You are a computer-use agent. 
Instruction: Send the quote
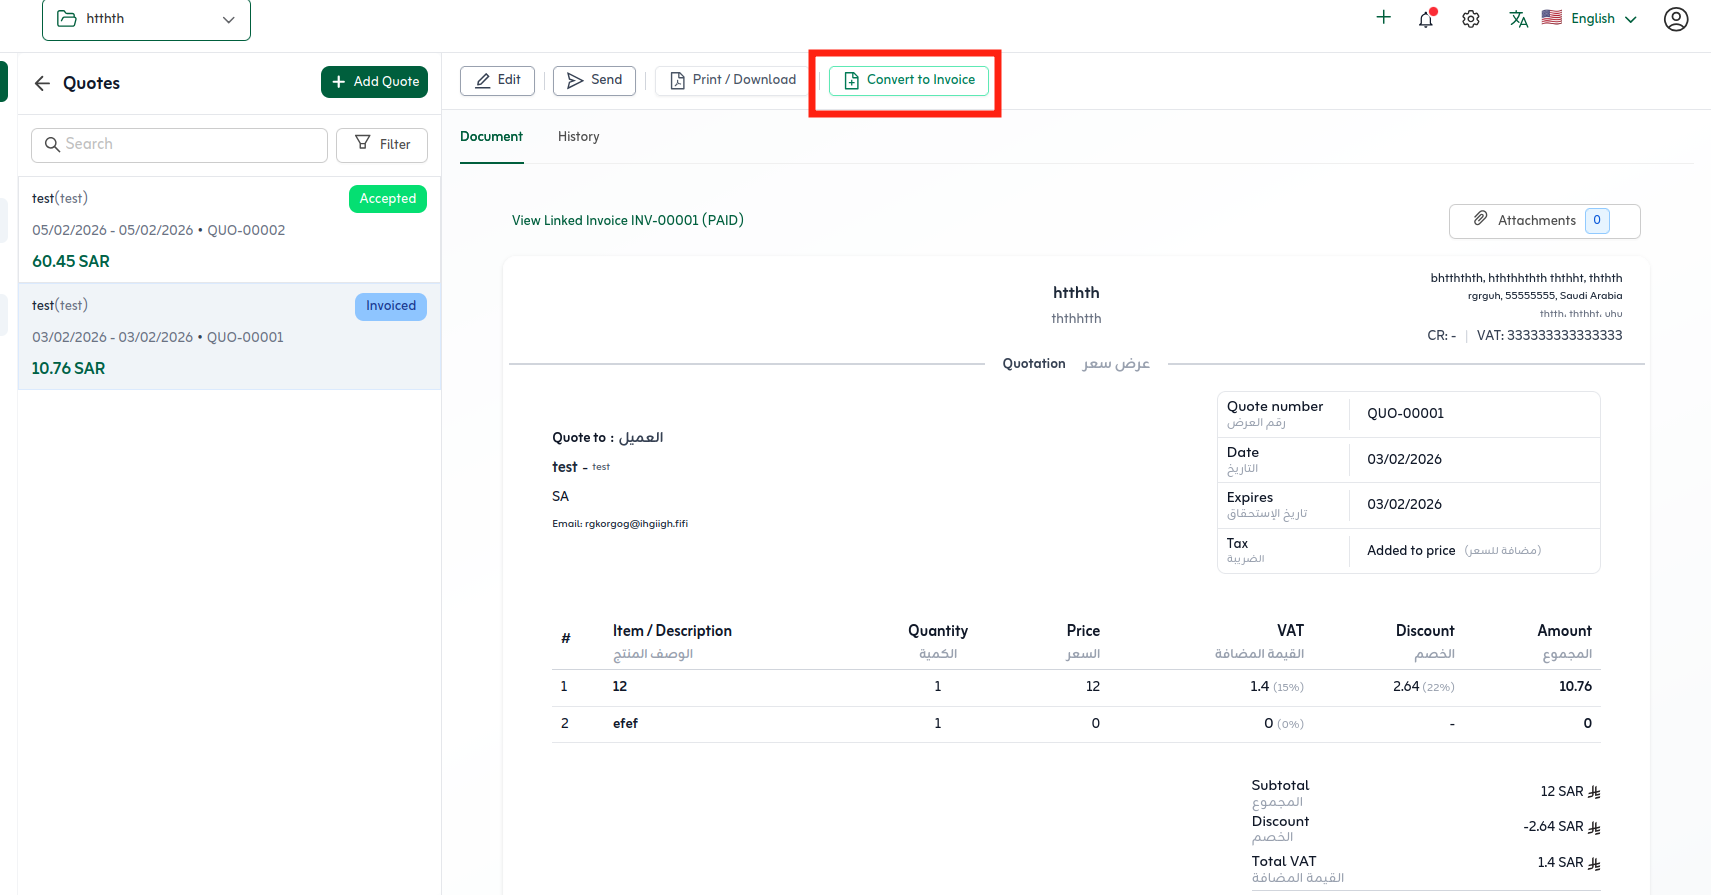(594, 80)
